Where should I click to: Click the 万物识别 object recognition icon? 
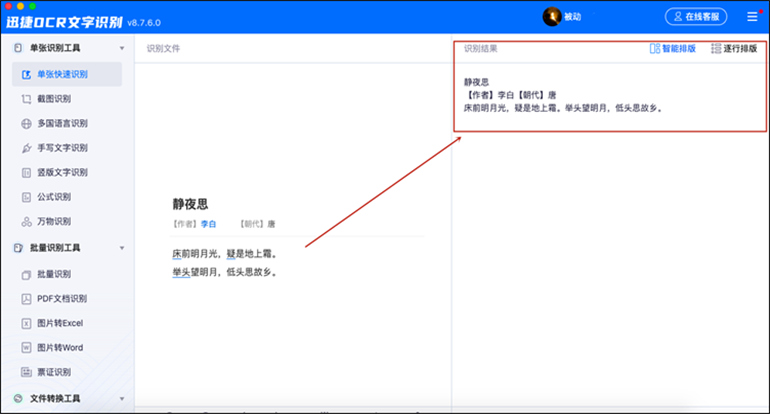(x=27, y=221)
